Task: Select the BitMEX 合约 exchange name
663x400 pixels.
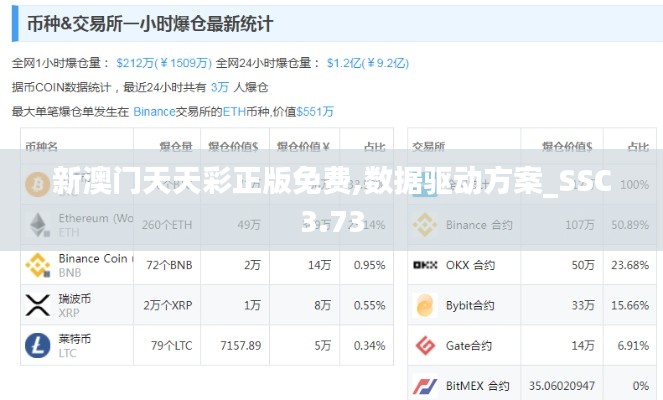Action: [x=478, y=386]
